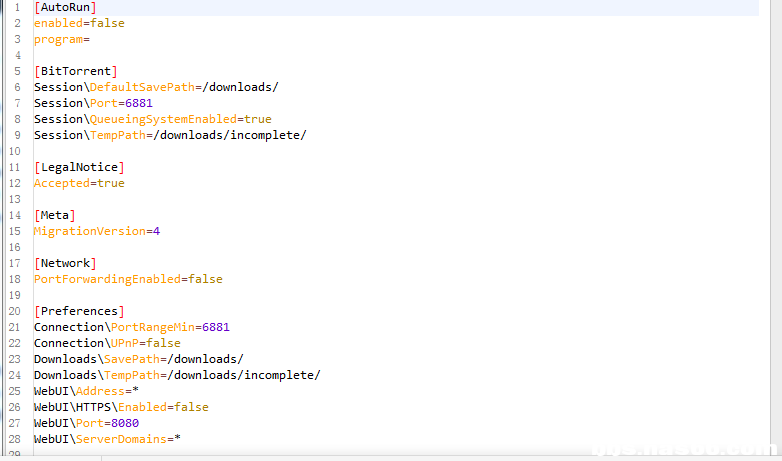Click the [BitTorrent] section header

76,71
